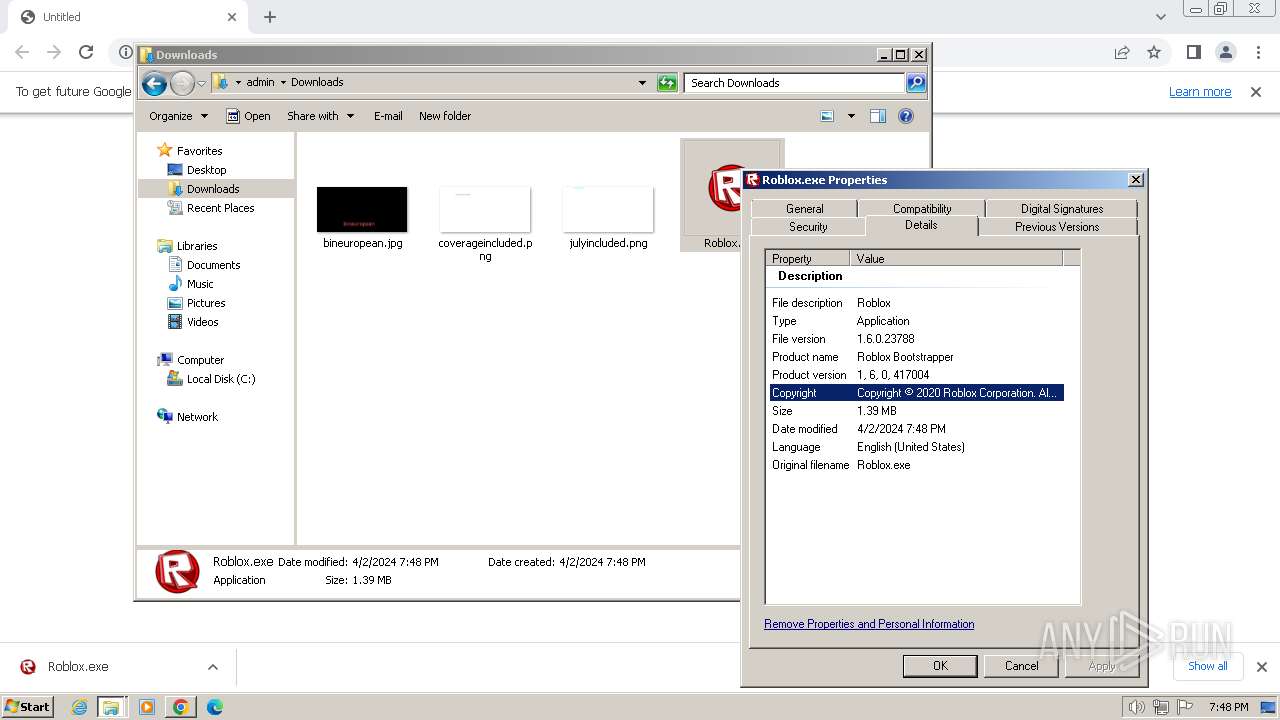This screenshot has width=1280, height=720.
Task: Select Local Disk (C:) in navigation pane
Action: pos(221,379)
